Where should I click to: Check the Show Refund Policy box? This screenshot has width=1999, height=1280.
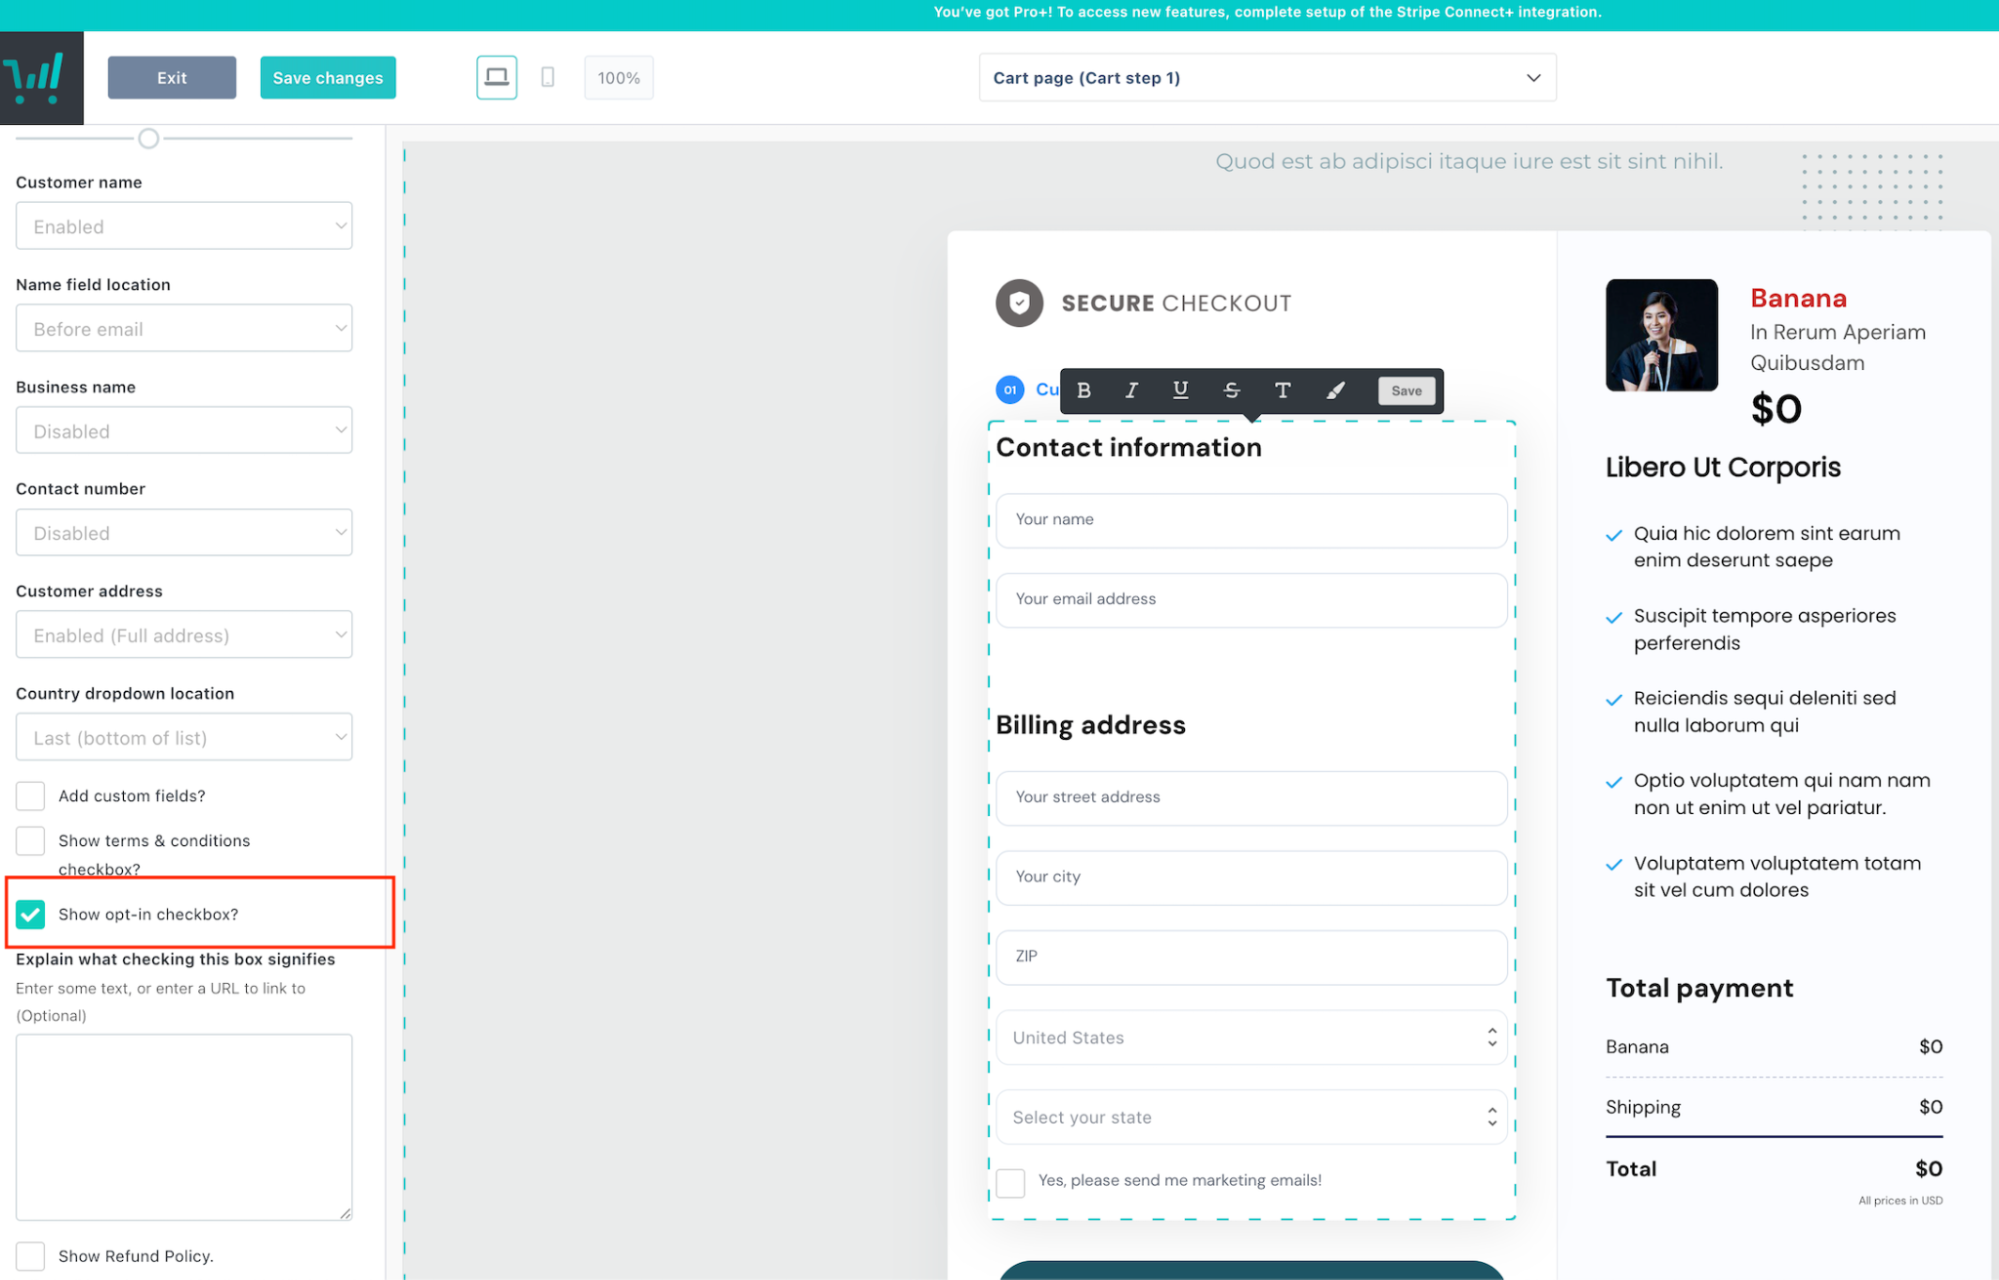[31, 1256]
